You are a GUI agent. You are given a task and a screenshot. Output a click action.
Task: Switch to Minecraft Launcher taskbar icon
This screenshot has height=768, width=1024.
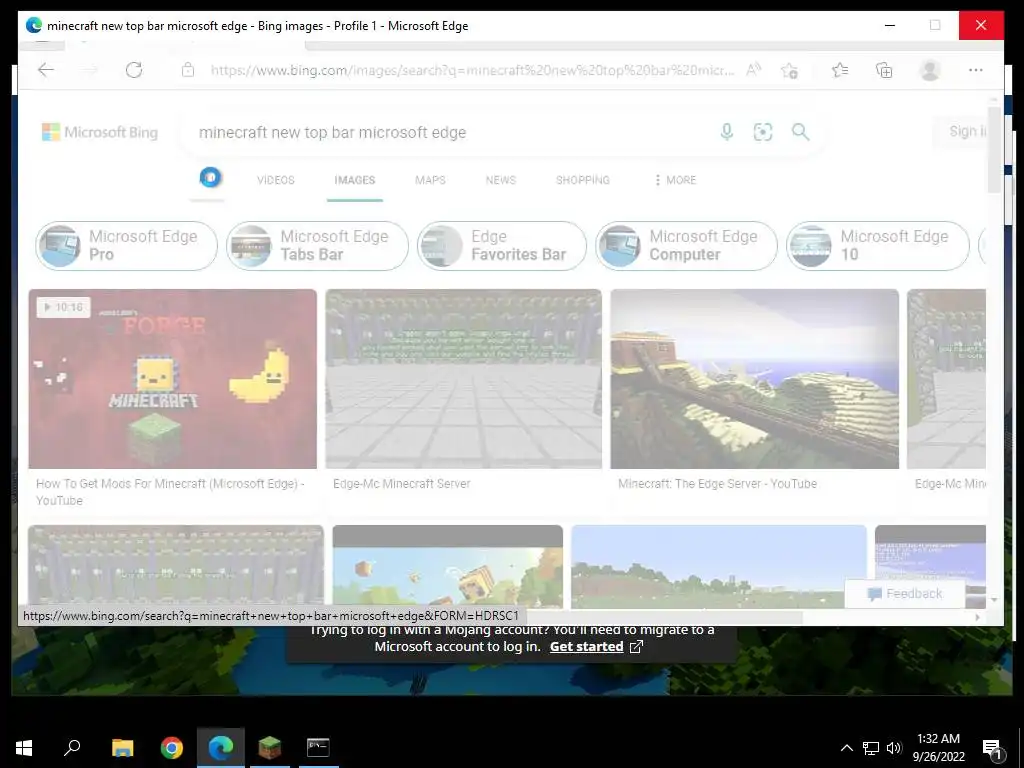pos(269,748)
